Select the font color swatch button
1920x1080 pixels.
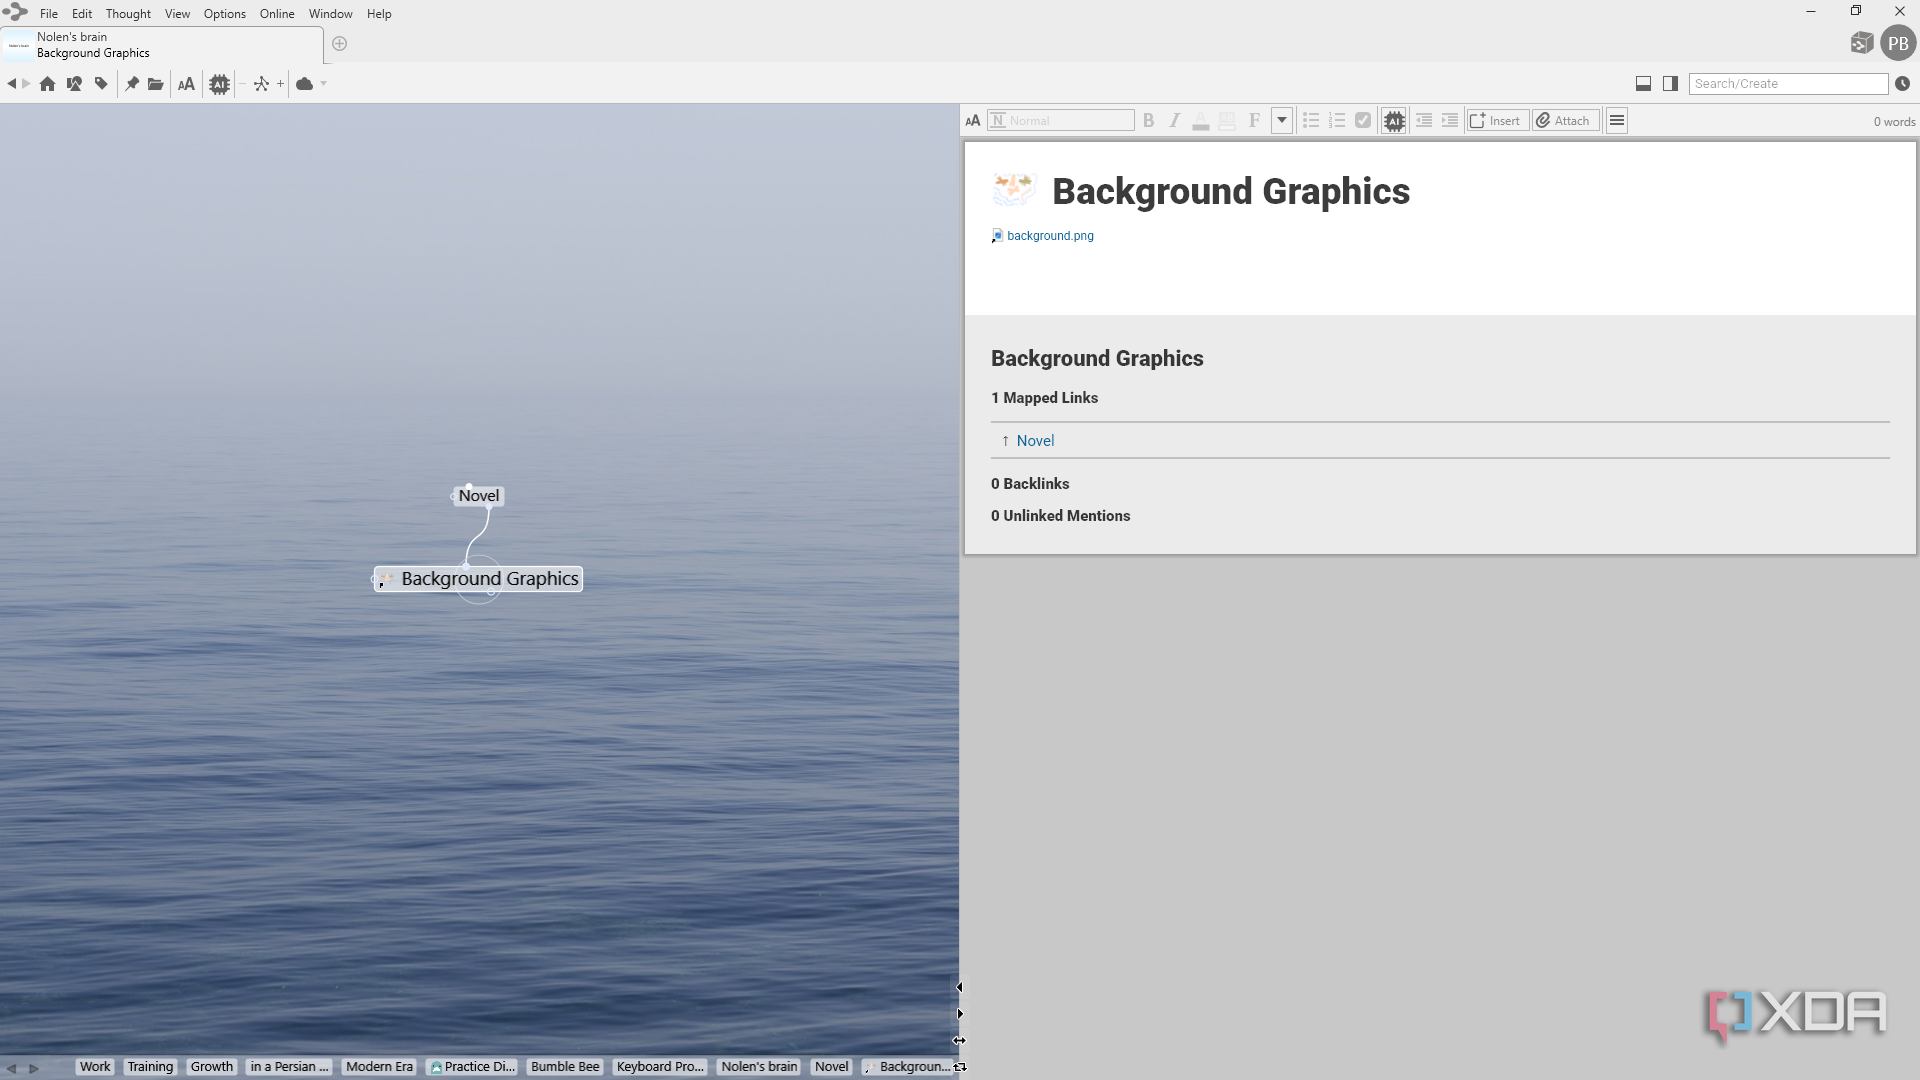click(1201, 121)
